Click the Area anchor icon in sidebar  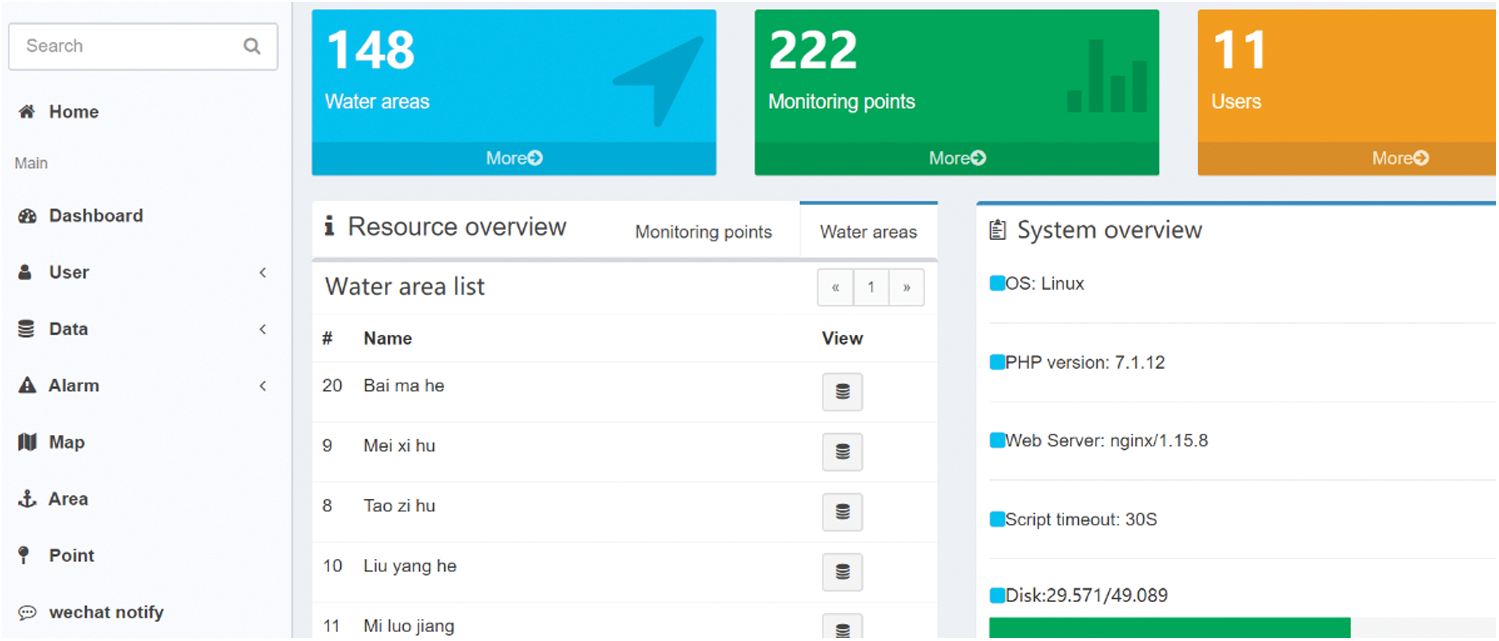[27, 498]
